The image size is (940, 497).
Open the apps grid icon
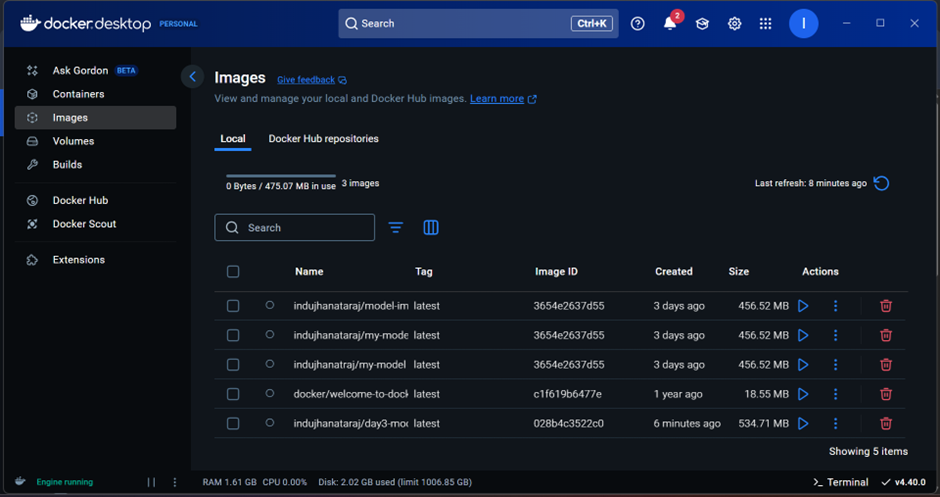tap(766, 23)
